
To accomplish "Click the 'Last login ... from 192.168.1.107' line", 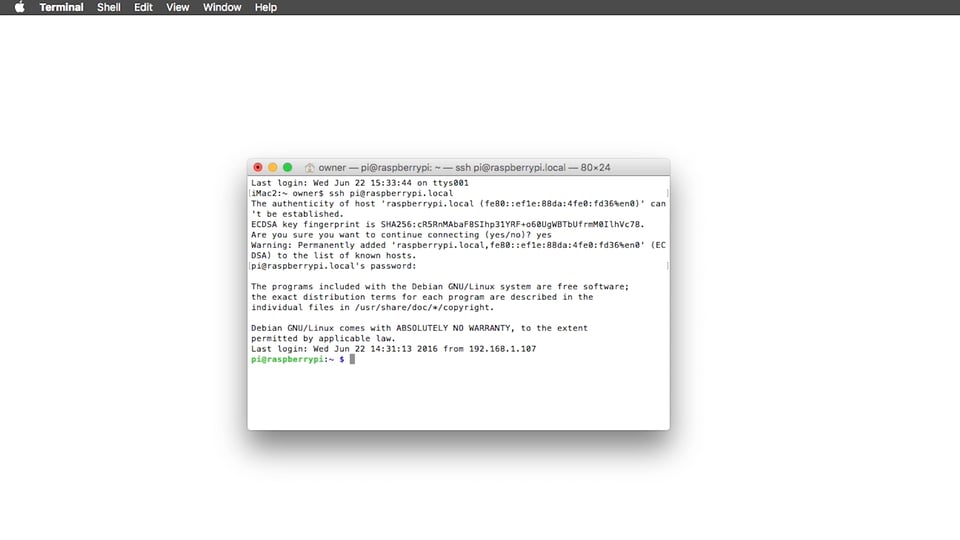I will click(394, 349).
